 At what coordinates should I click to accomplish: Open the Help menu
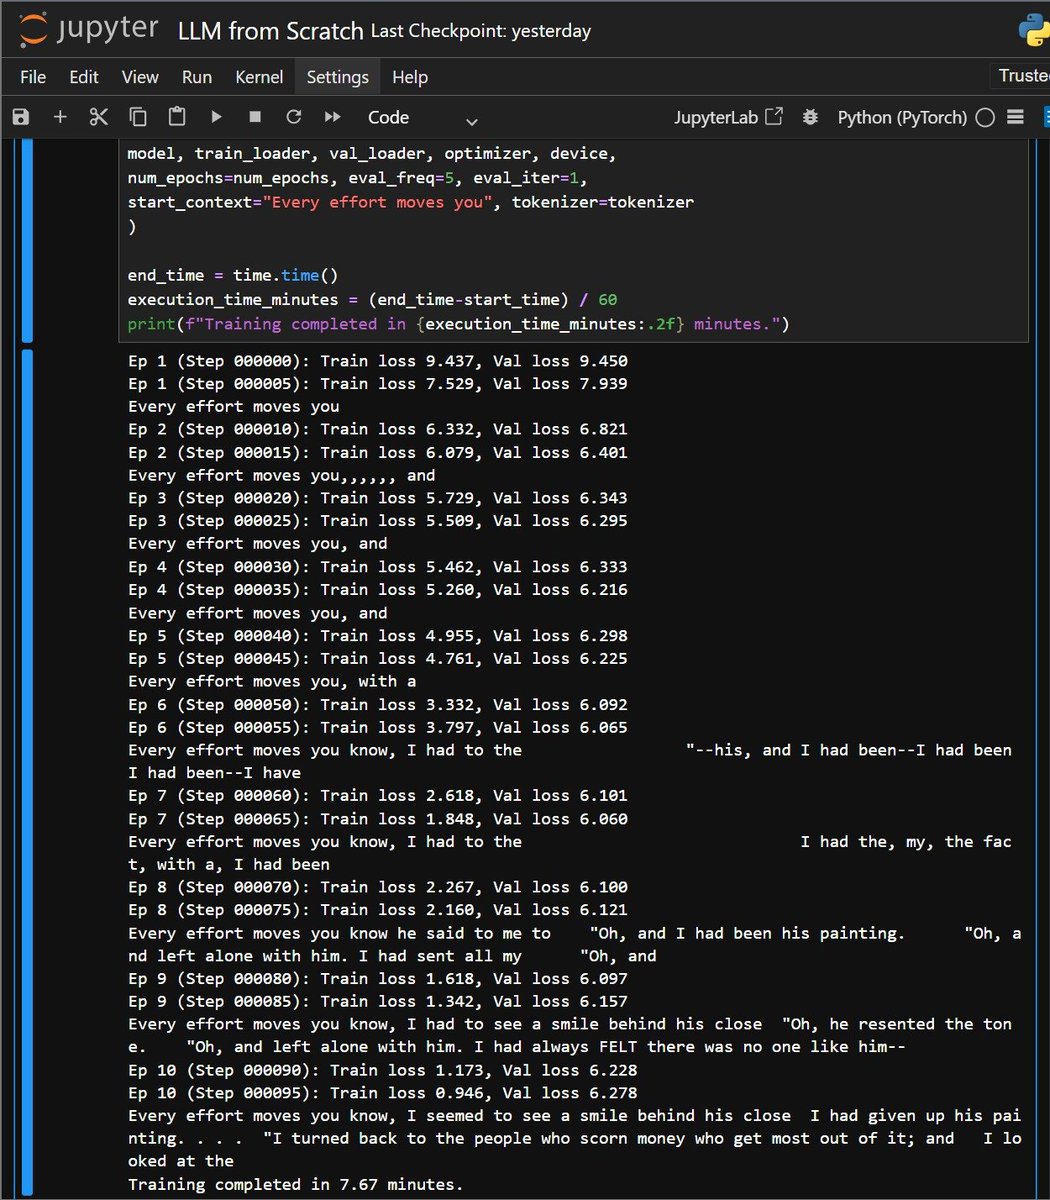point(410,77)
